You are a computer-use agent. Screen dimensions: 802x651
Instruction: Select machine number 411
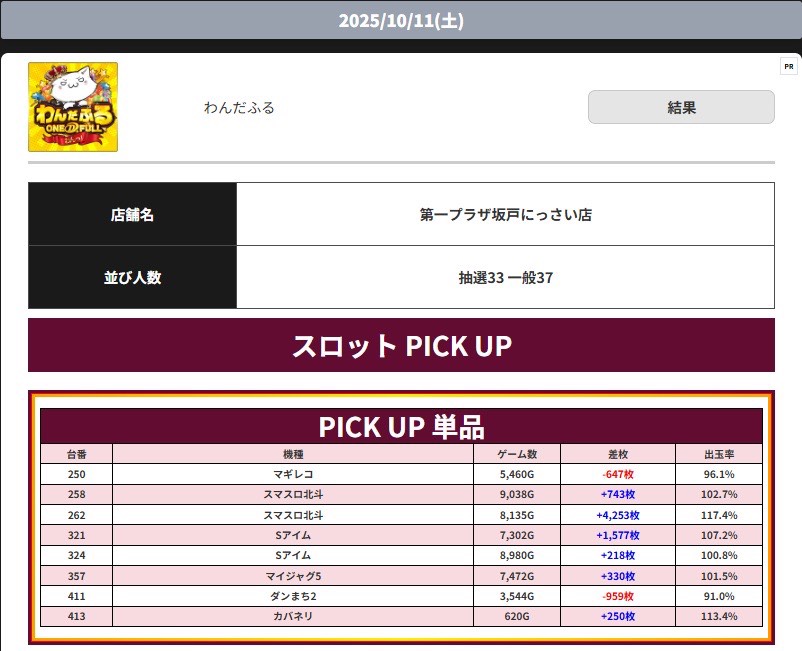[76, 596]
